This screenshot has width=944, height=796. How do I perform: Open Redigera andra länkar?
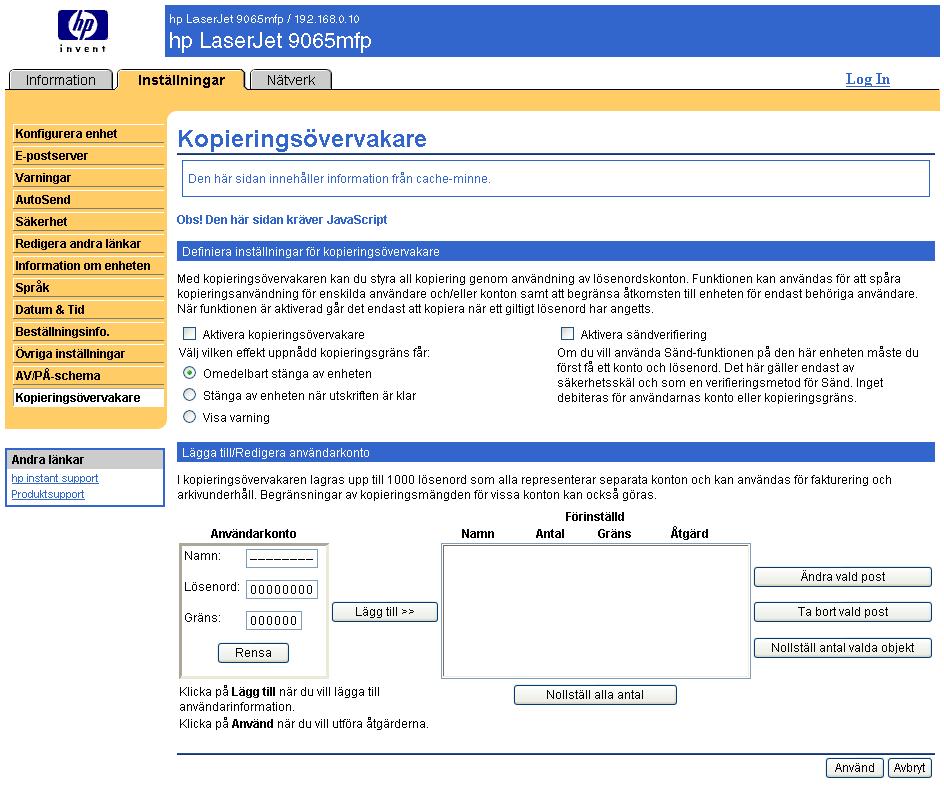tap(88, 243)
